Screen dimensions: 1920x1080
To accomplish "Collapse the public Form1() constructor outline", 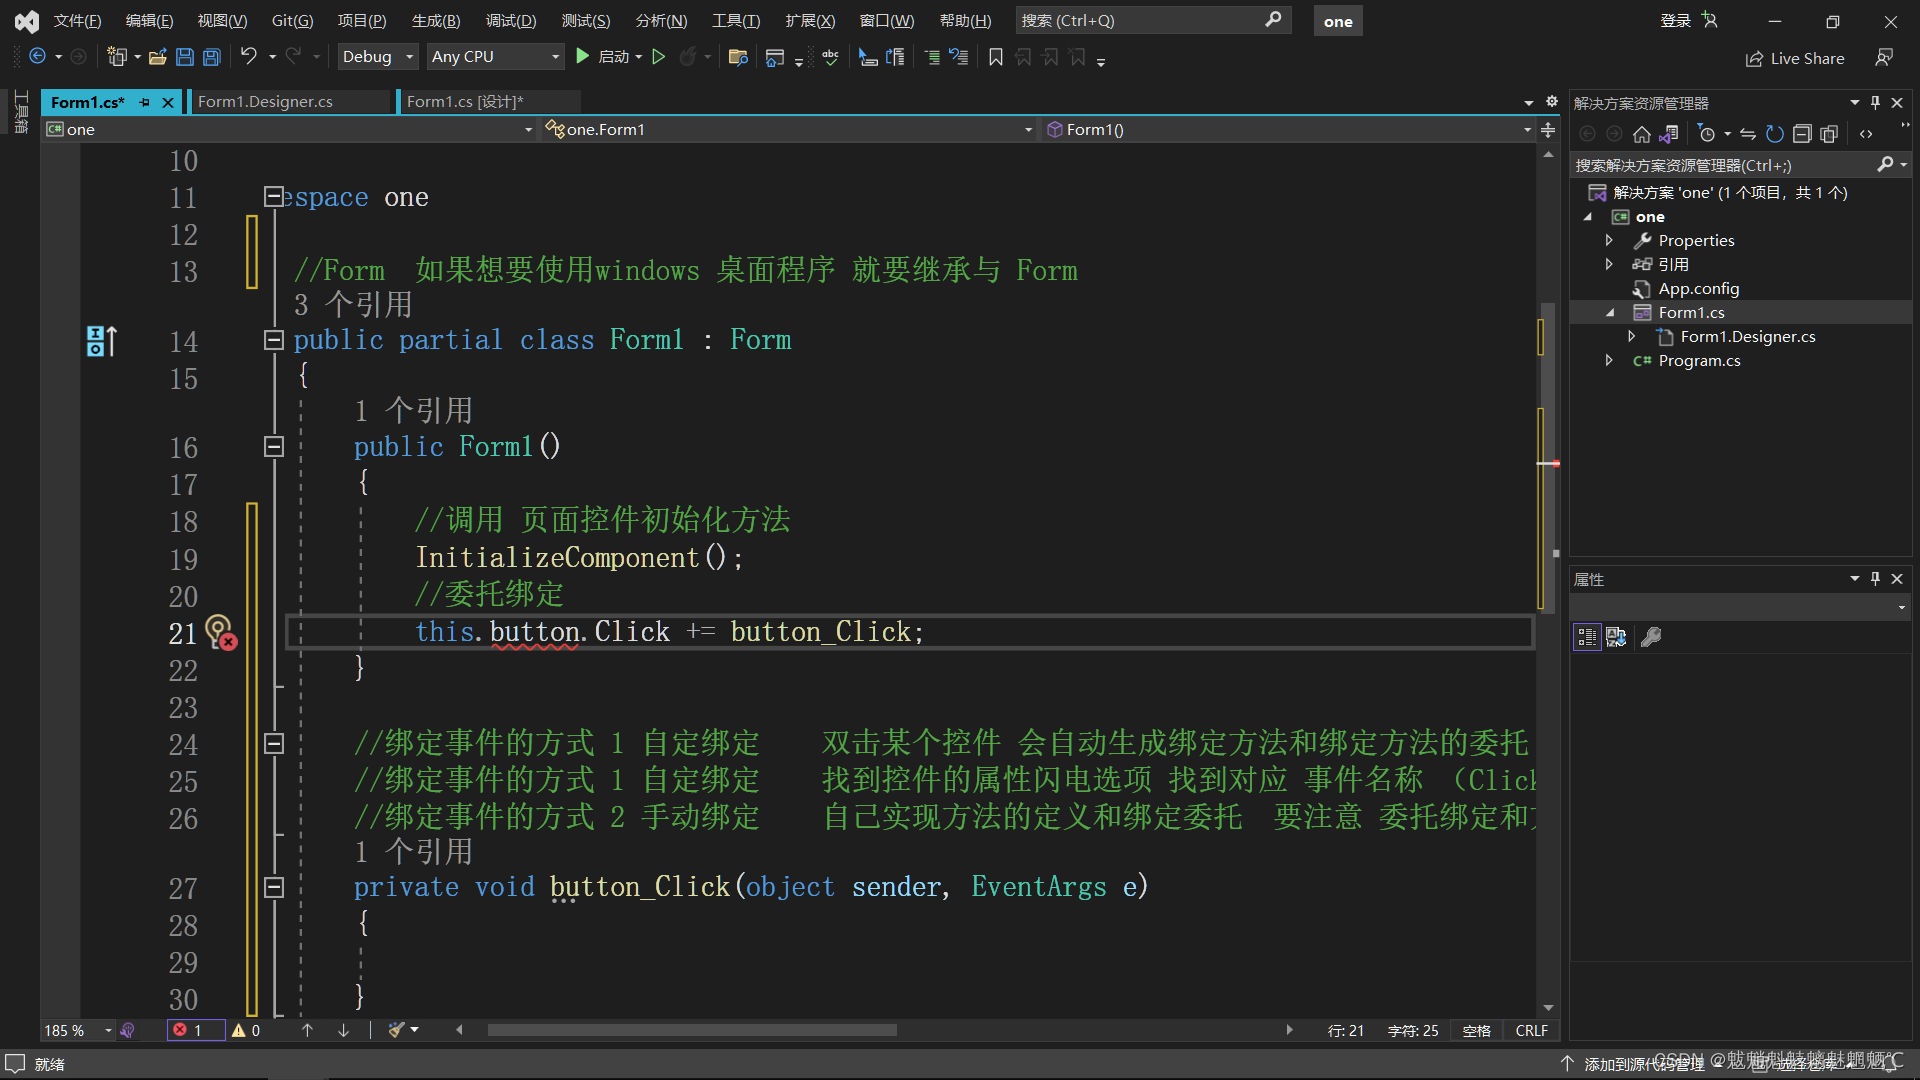I will coord(272,446).
